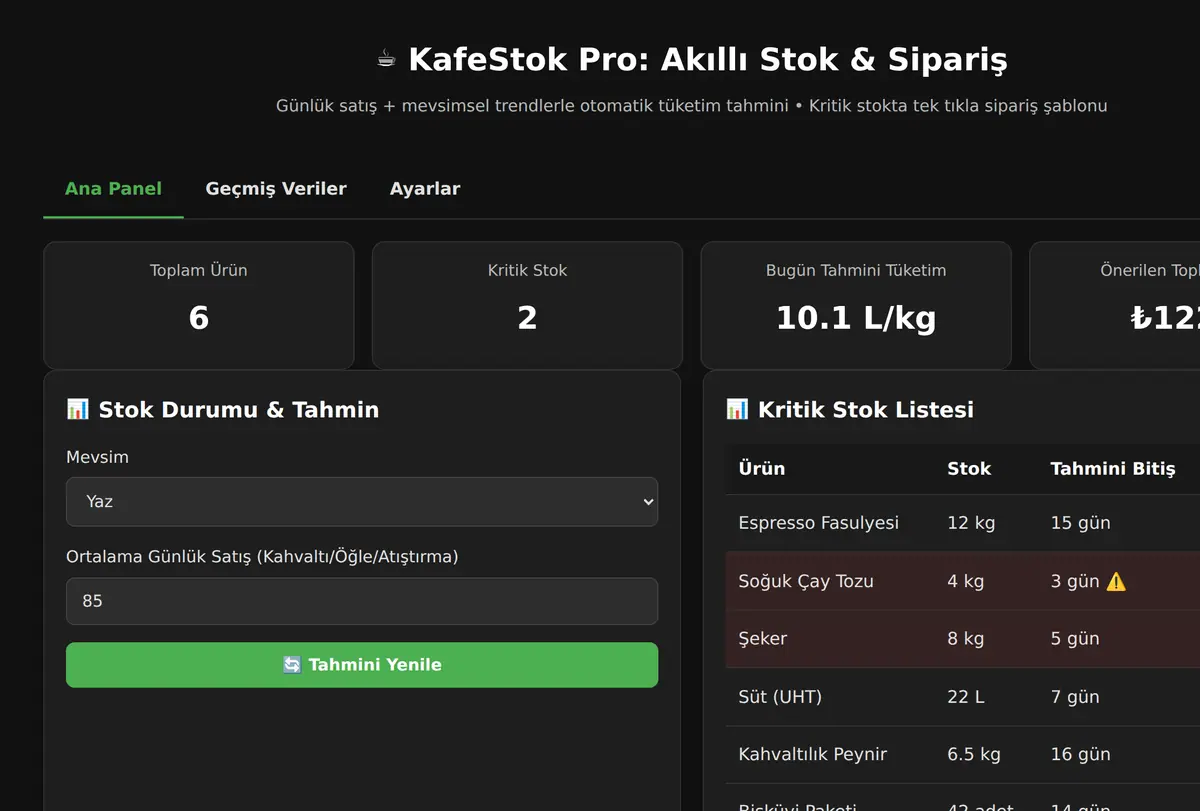Open the Mevsim dropdown showing Yaz
Viewport: 1200px width, 811px height.
coord(362,501)
